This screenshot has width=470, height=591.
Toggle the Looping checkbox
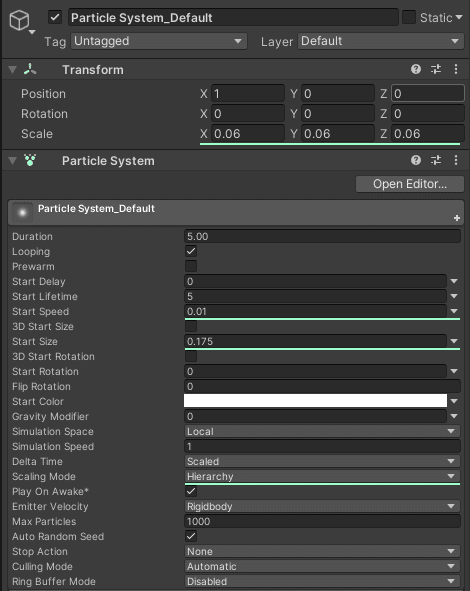tap(191, 251)
